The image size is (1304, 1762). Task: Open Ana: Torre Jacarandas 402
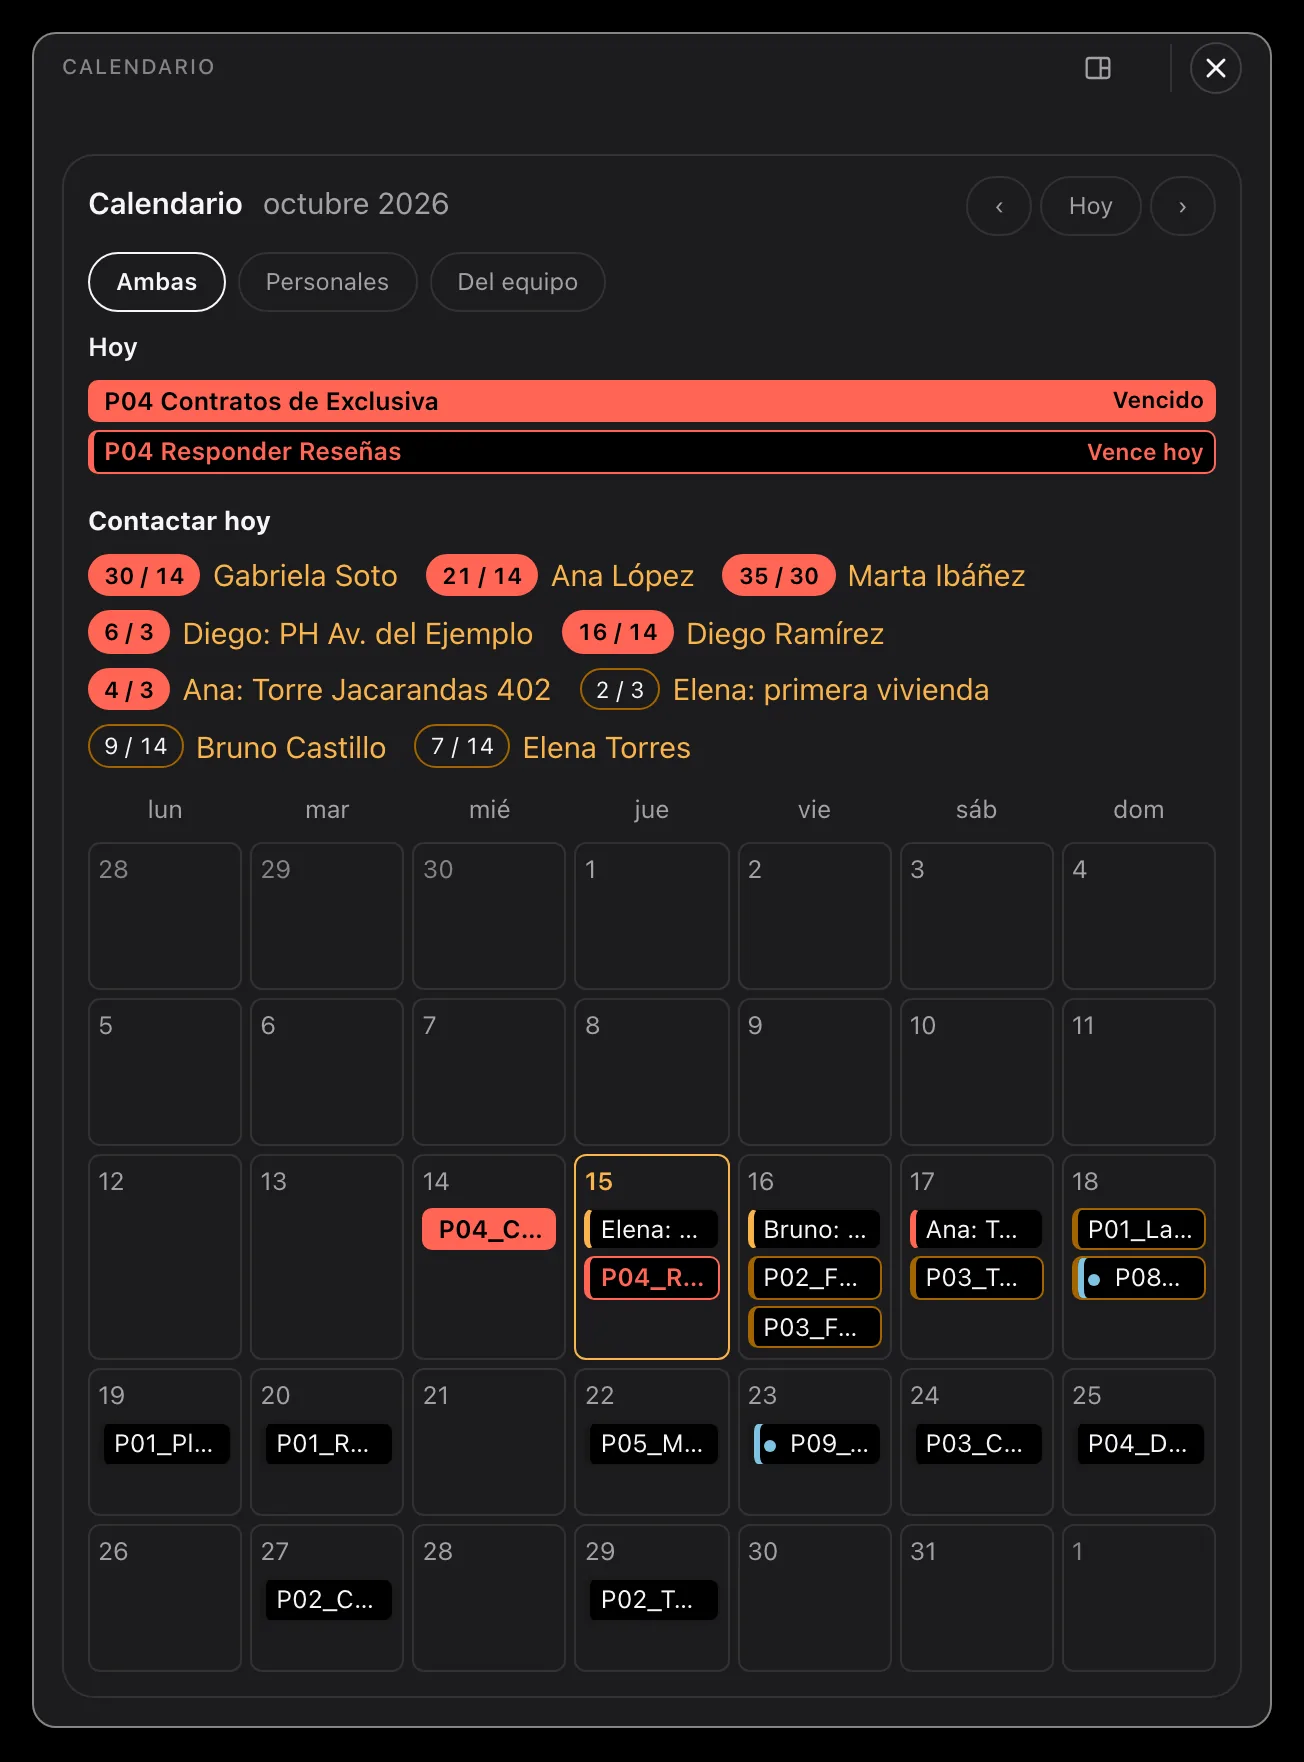click(x=366, y=690)
